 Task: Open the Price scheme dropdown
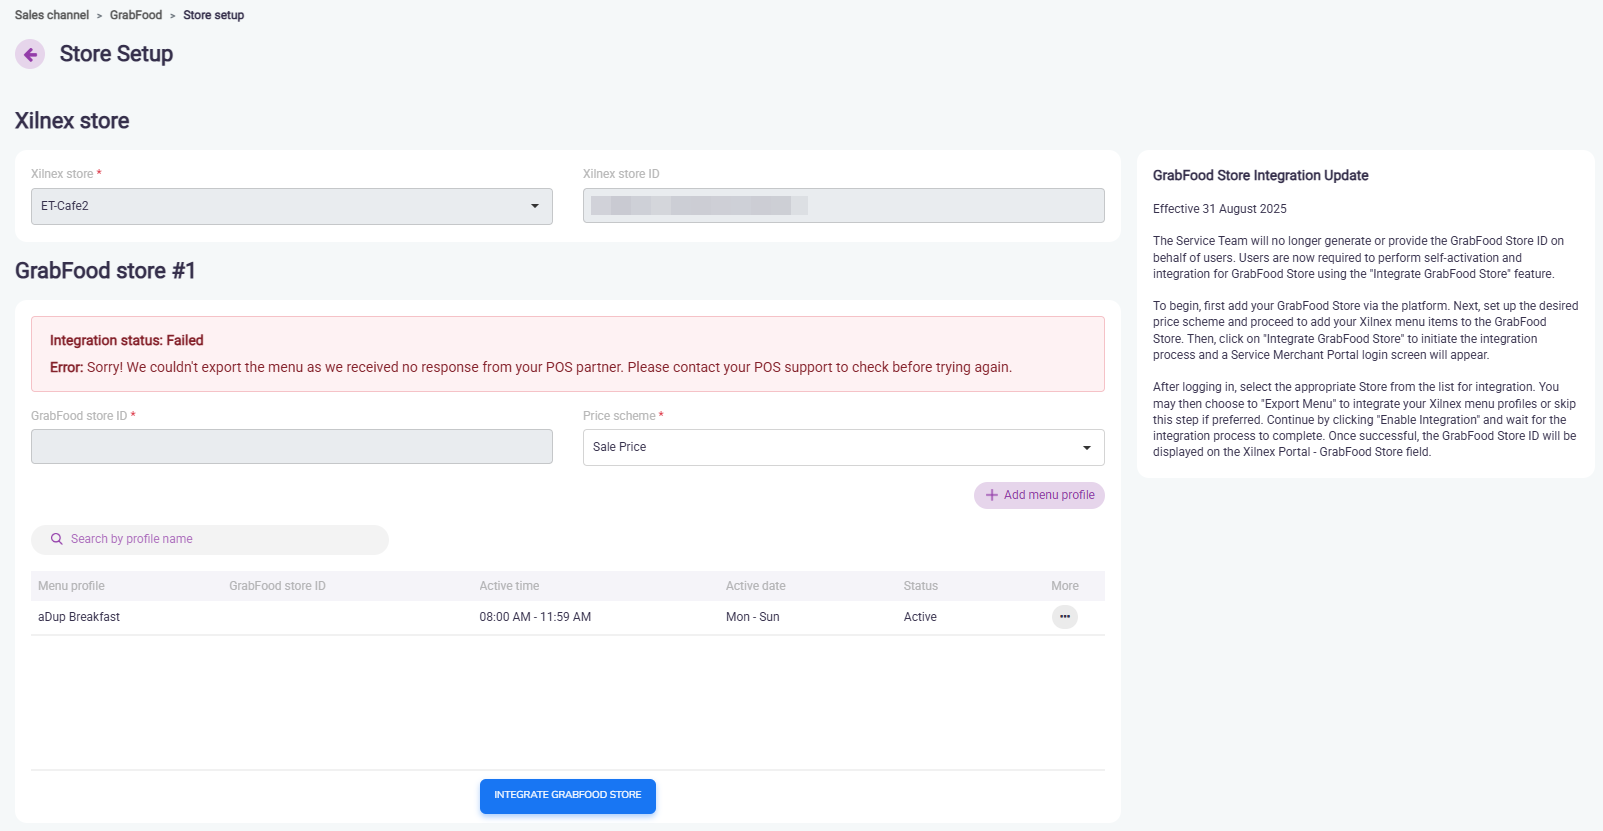(x=843, y=447)
